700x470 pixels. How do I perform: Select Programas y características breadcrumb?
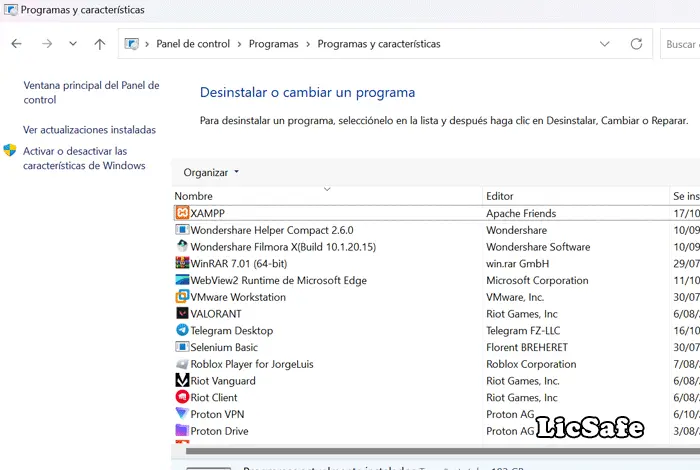379,44
